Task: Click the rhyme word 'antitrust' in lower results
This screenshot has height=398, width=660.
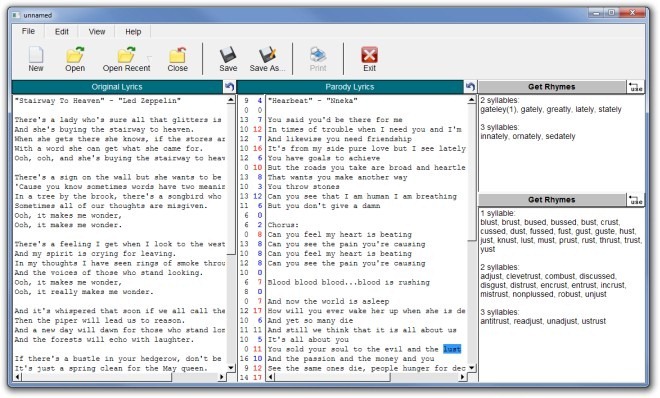Action: coord(495,321)
